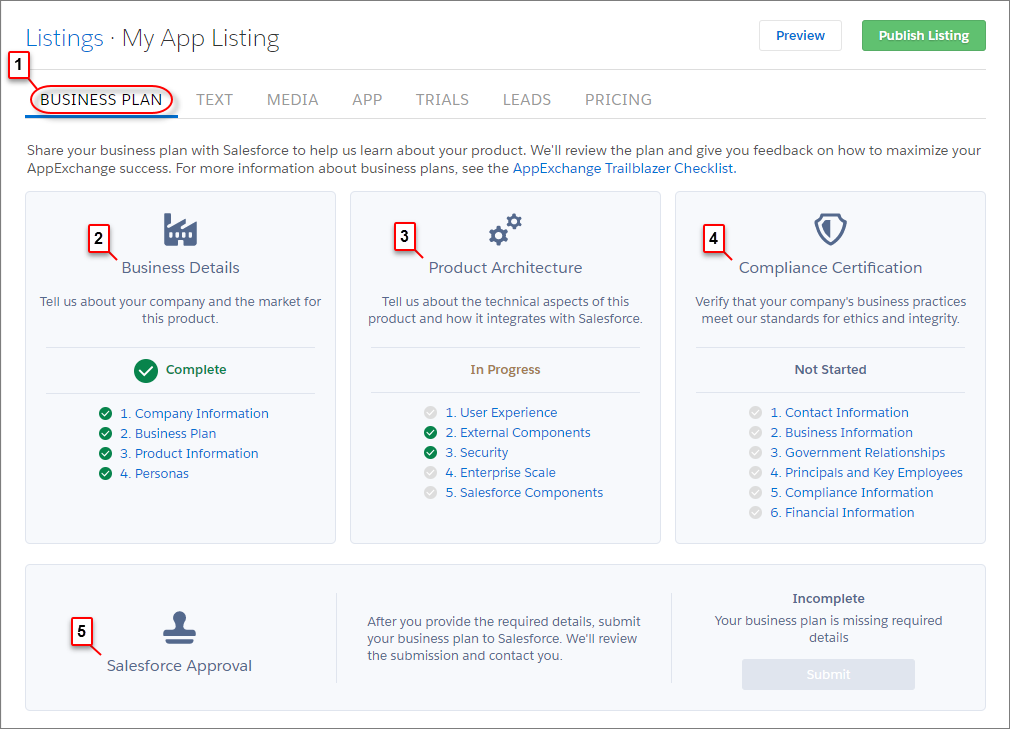Click gray check beside Compliance Information

[756, 492]
